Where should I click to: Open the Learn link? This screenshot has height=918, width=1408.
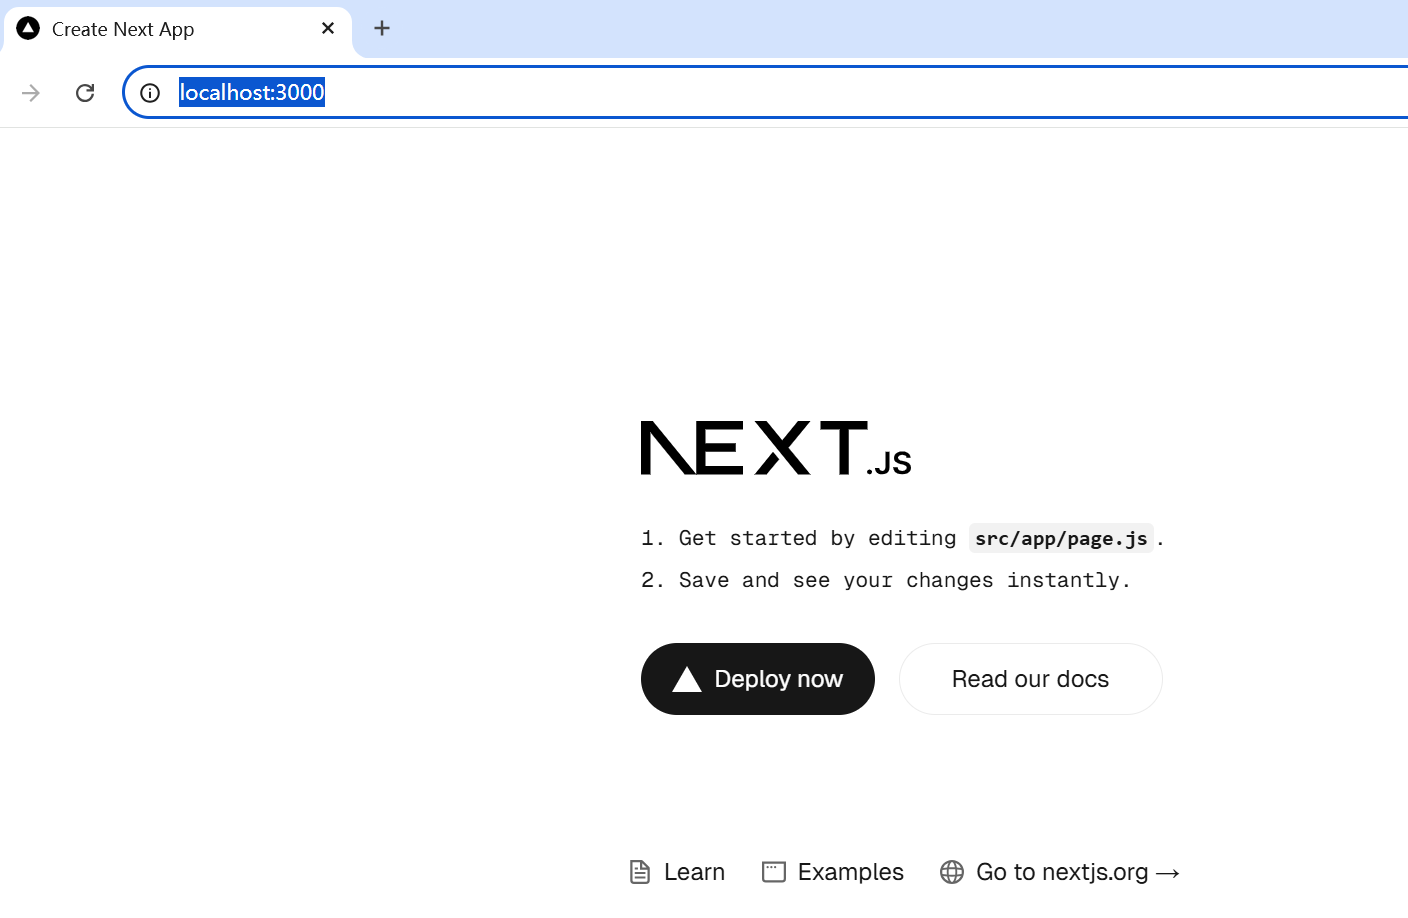point(677,872)
